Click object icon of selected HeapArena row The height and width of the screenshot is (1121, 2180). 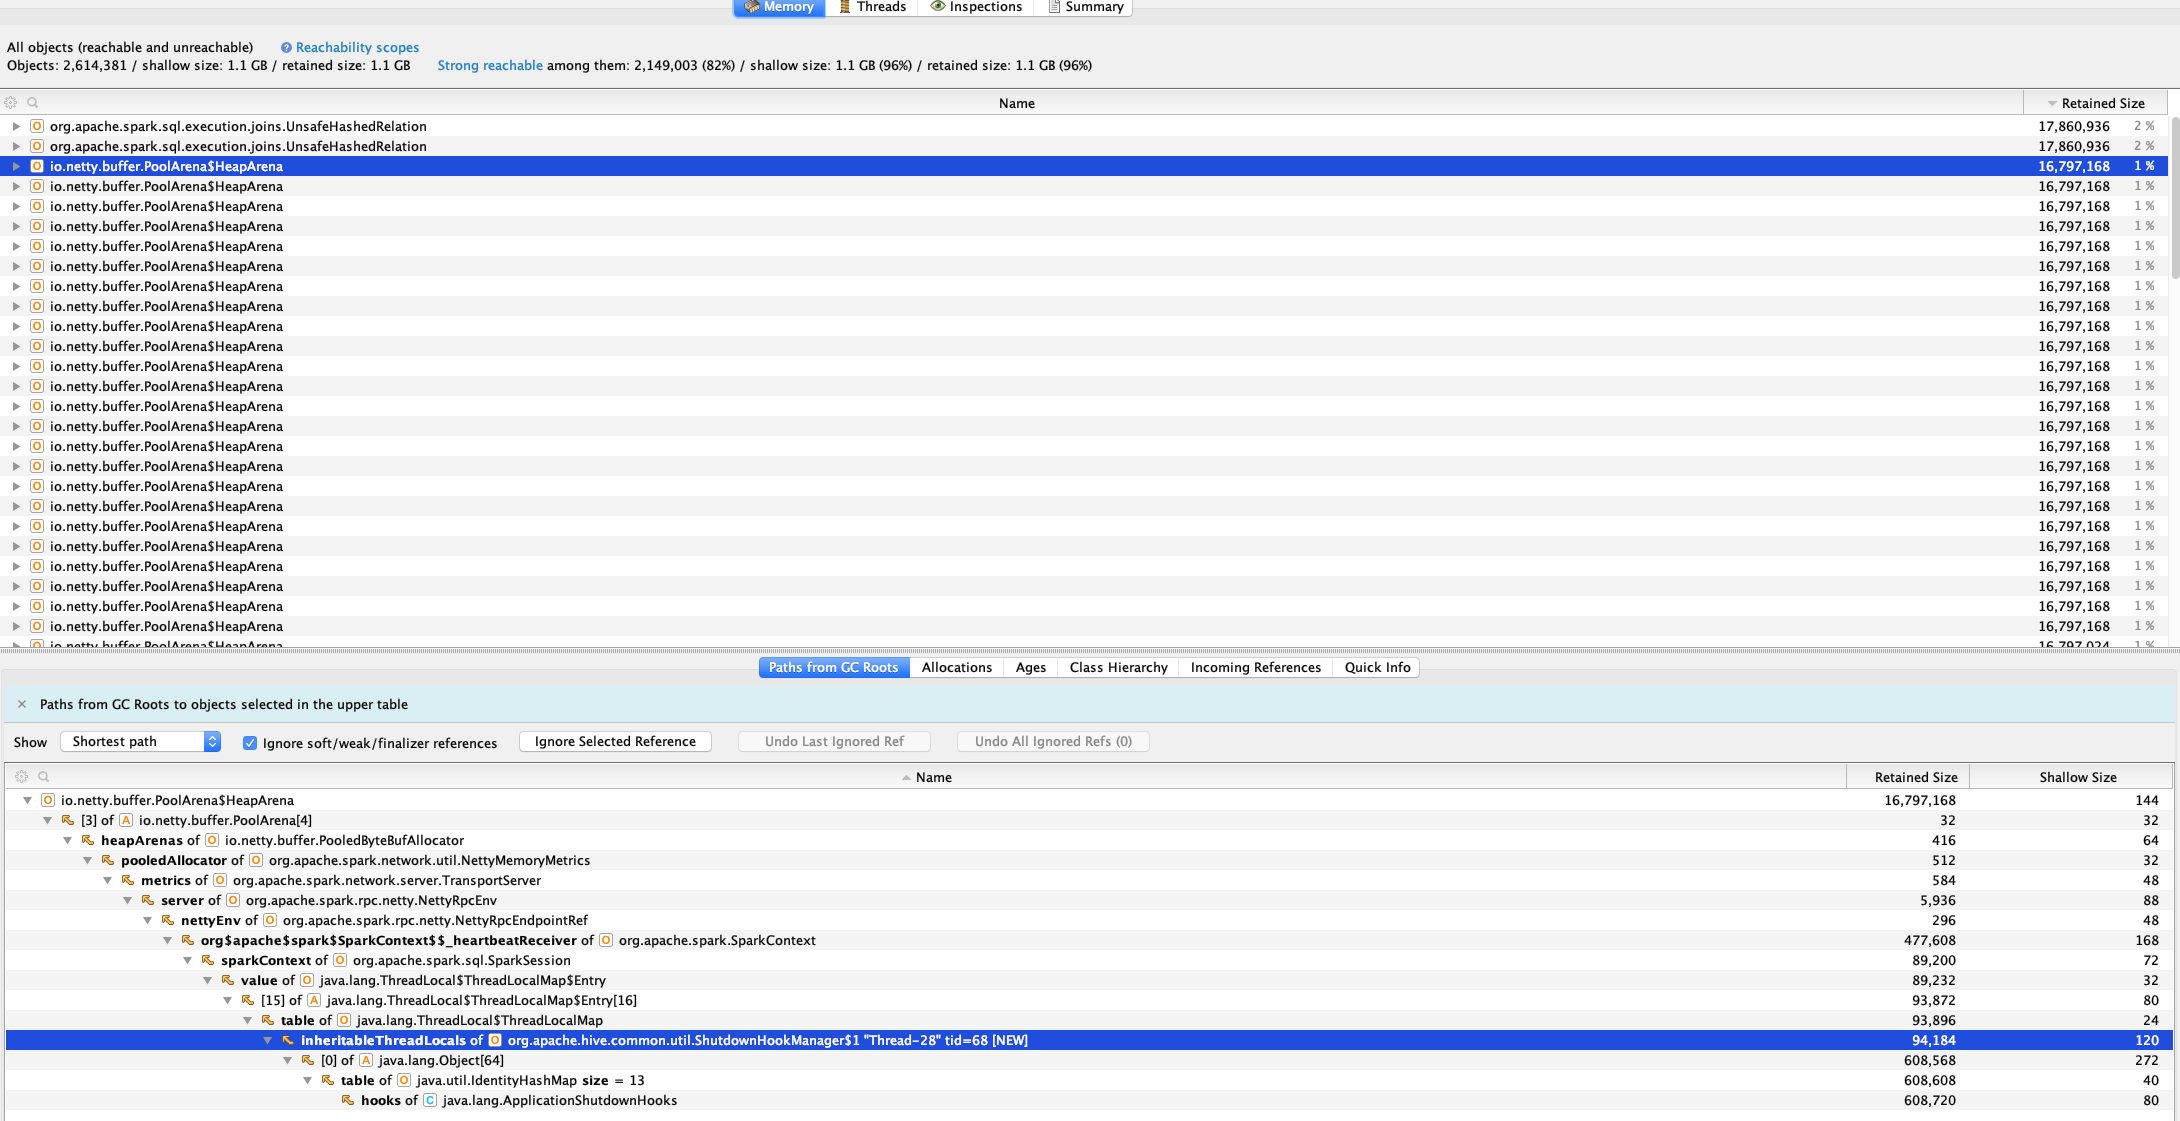(x=37, y=166)
